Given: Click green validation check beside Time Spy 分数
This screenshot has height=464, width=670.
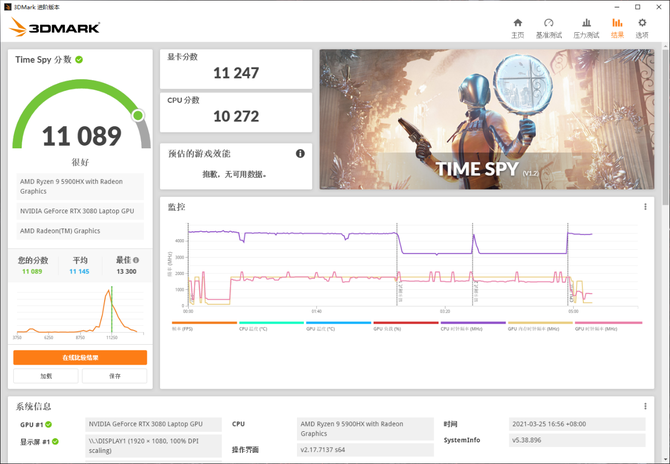Looking at the screenshot, I should [79, 60].
